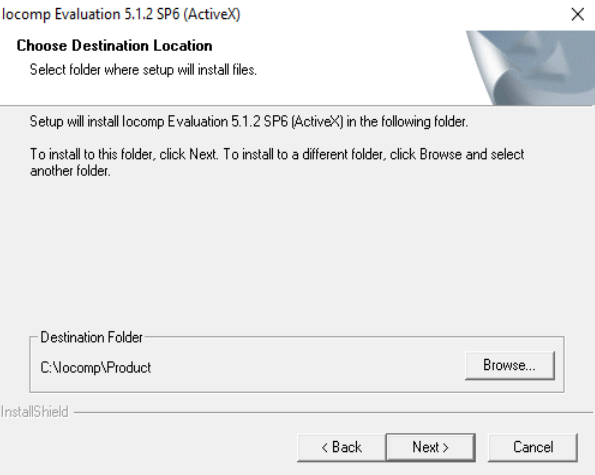595x475 pixels.
Task: Close the installer dialog with X
Action: coord(578,14)
